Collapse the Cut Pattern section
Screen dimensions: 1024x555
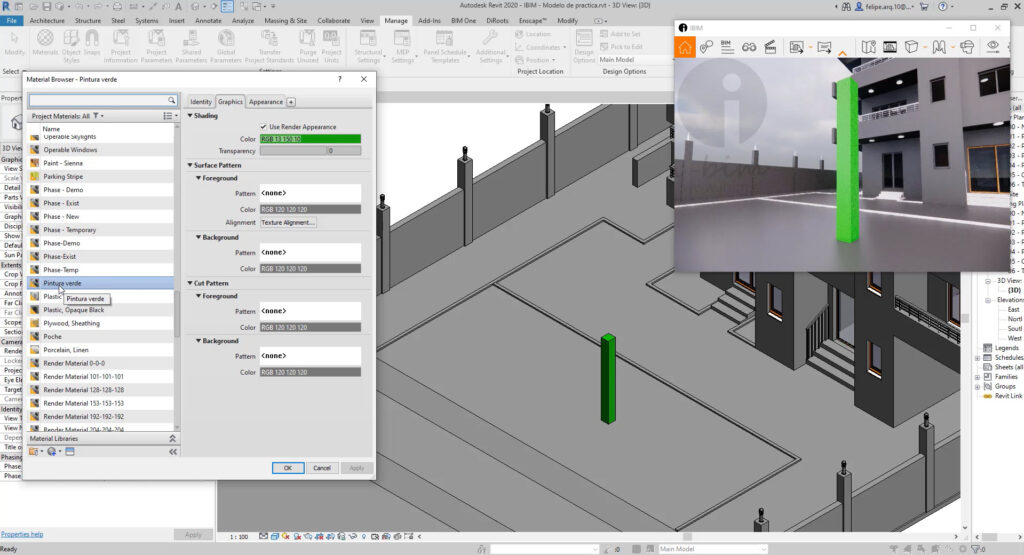191,283
